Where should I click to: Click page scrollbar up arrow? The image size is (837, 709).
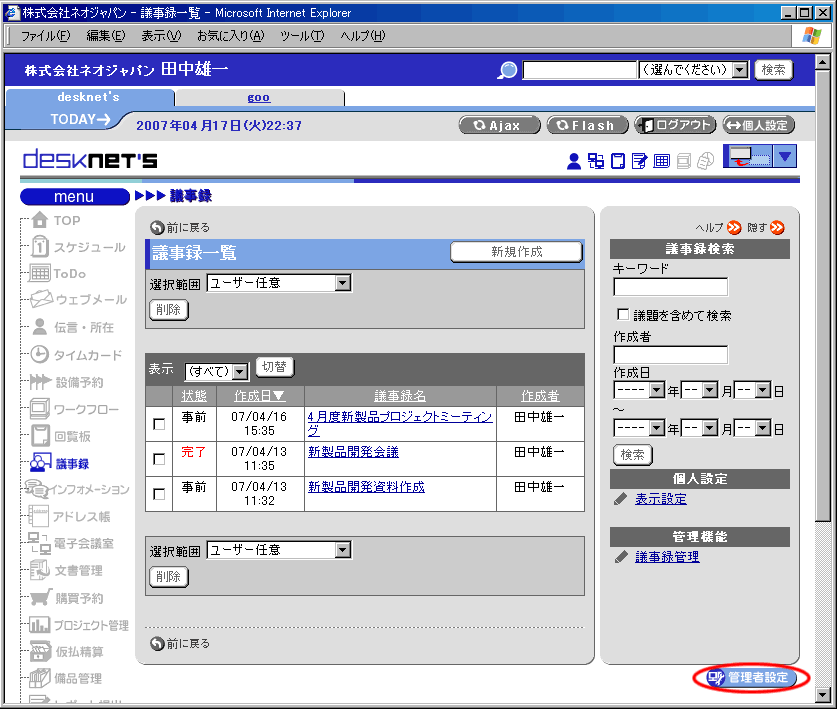[x=823, y=62]
